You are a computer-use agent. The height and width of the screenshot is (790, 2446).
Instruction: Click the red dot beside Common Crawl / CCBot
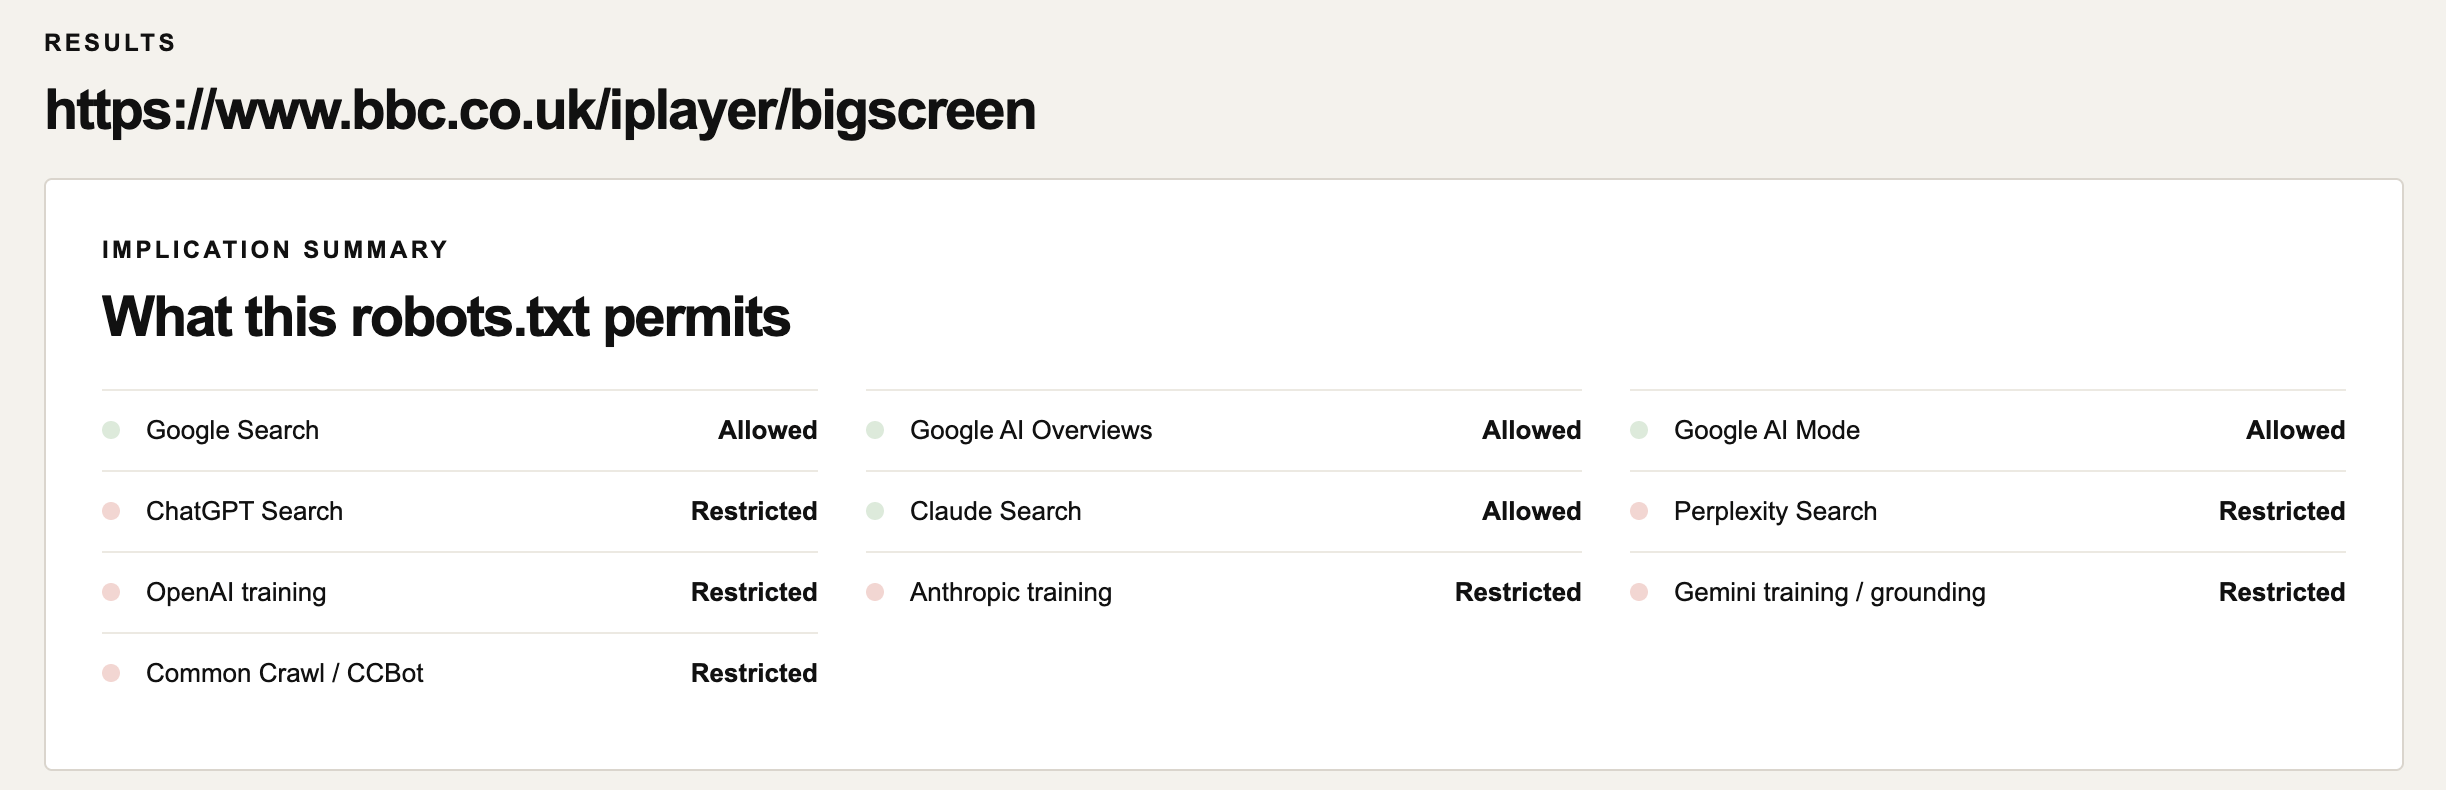coord(111,673)
